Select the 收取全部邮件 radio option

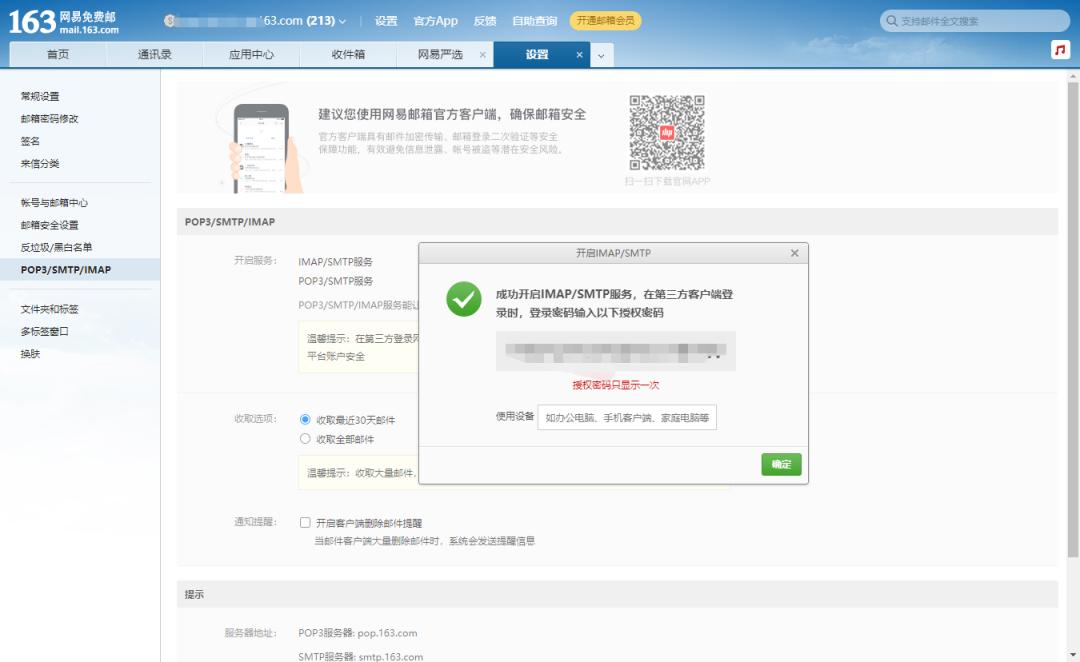(x=307, y=438)
